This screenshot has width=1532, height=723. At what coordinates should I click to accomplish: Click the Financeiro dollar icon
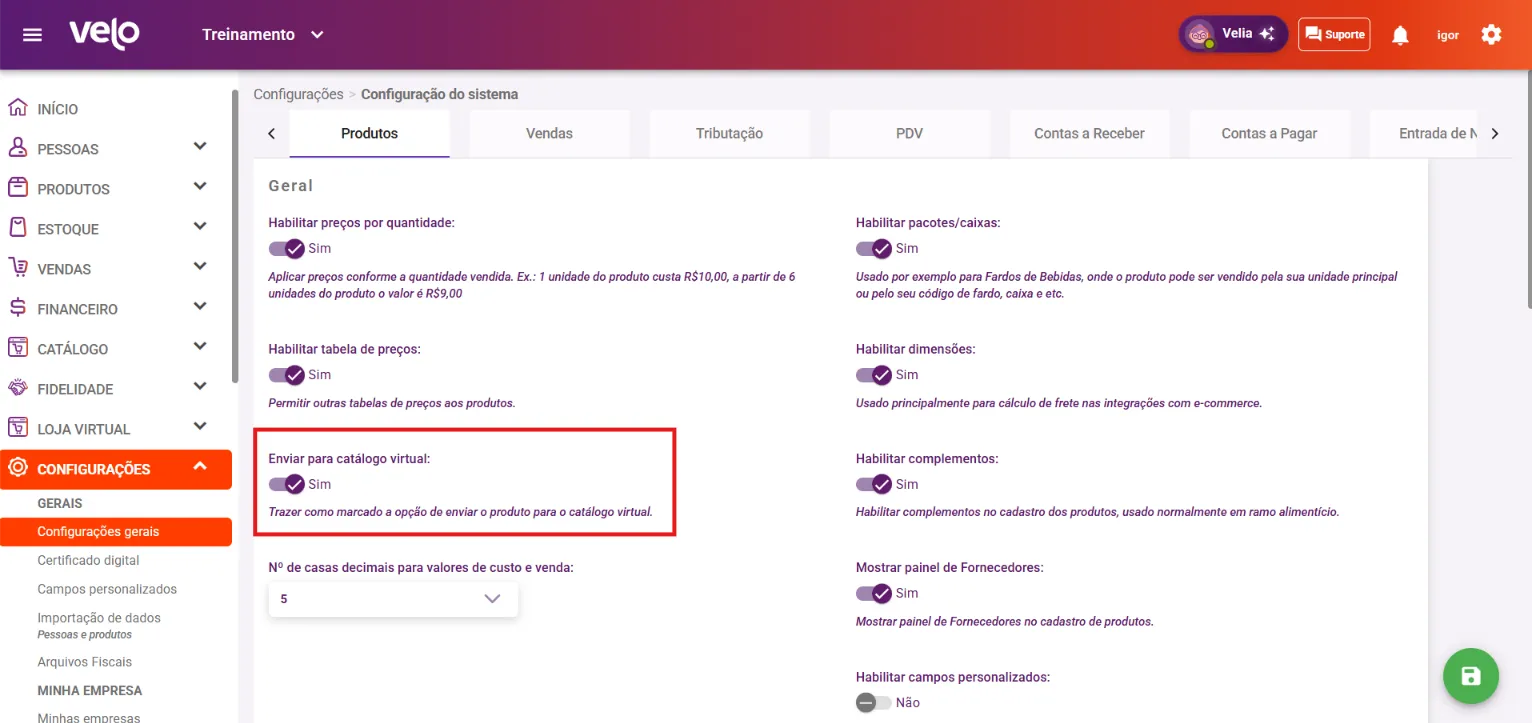17,308
